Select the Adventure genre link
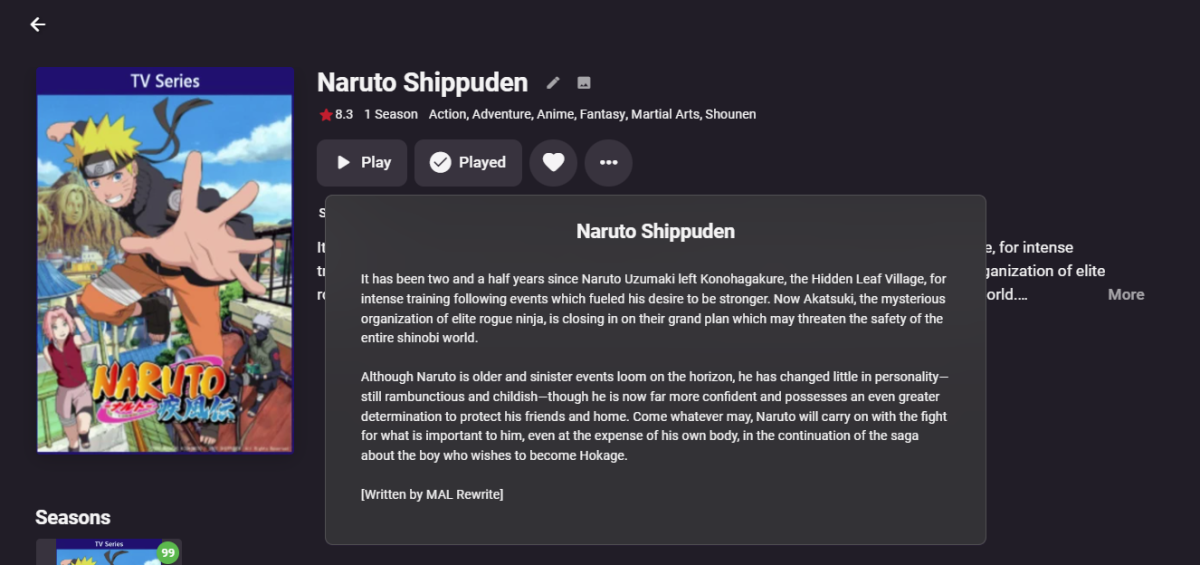The image size is (1200, 565). (x=501, y=114)
